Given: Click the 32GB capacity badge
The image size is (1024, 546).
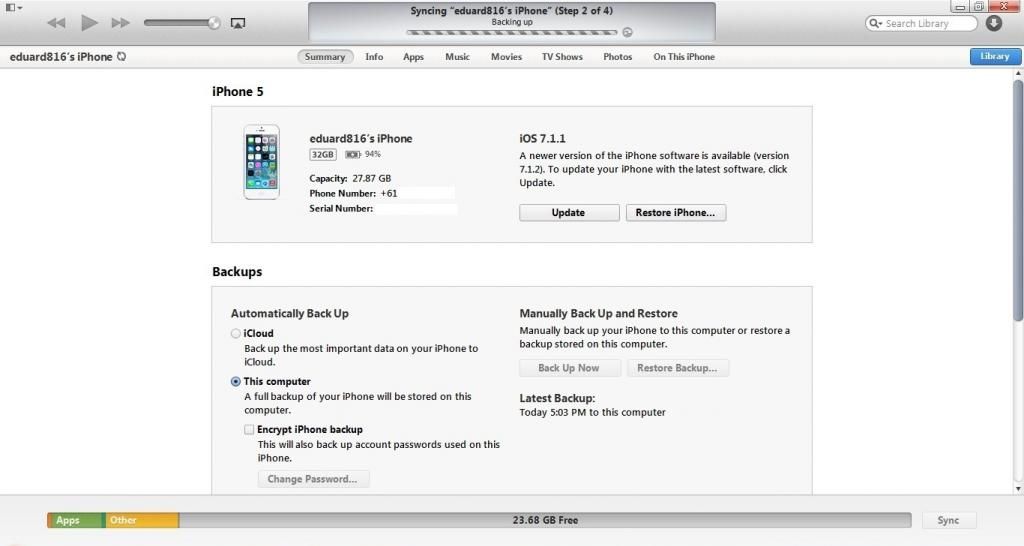Looking at the screenshot, I should coord(323,155).
